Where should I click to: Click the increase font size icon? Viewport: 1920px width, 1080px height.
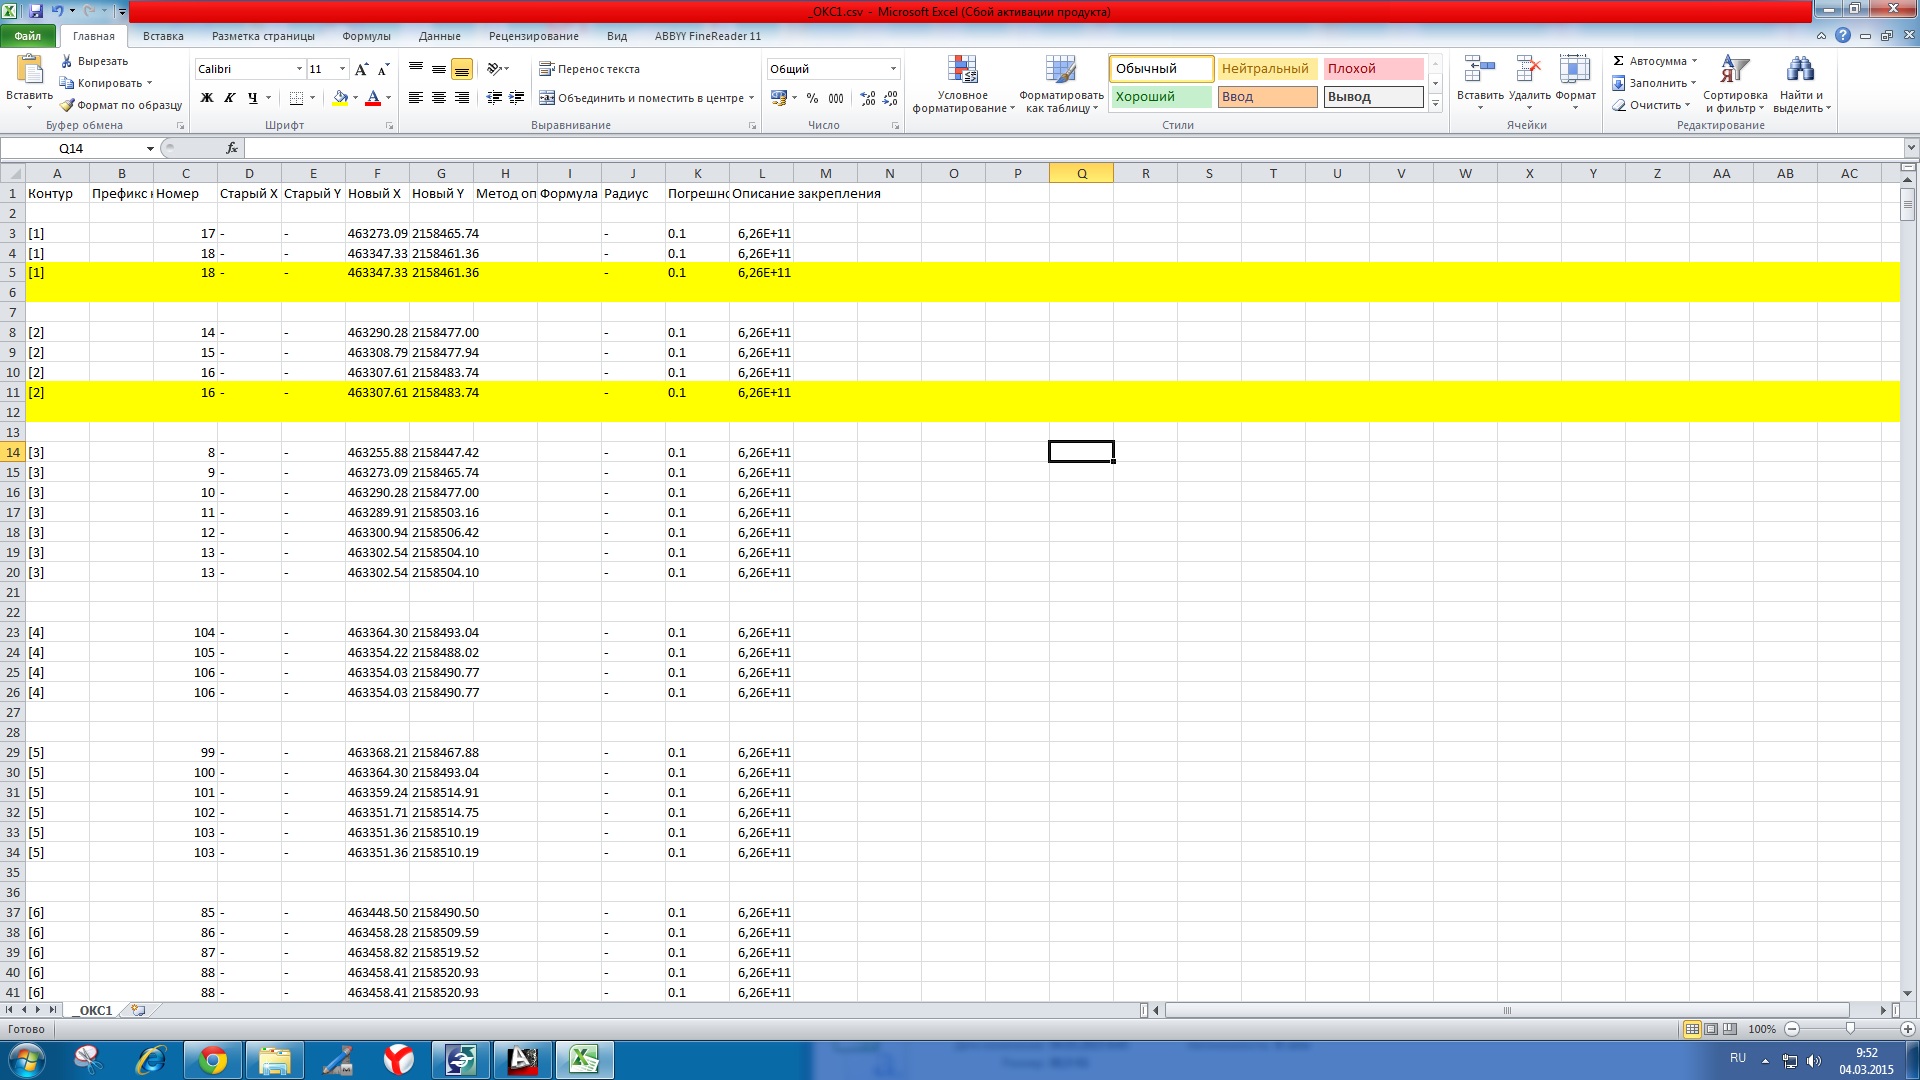pyautogui.click(x=361, y=69)
